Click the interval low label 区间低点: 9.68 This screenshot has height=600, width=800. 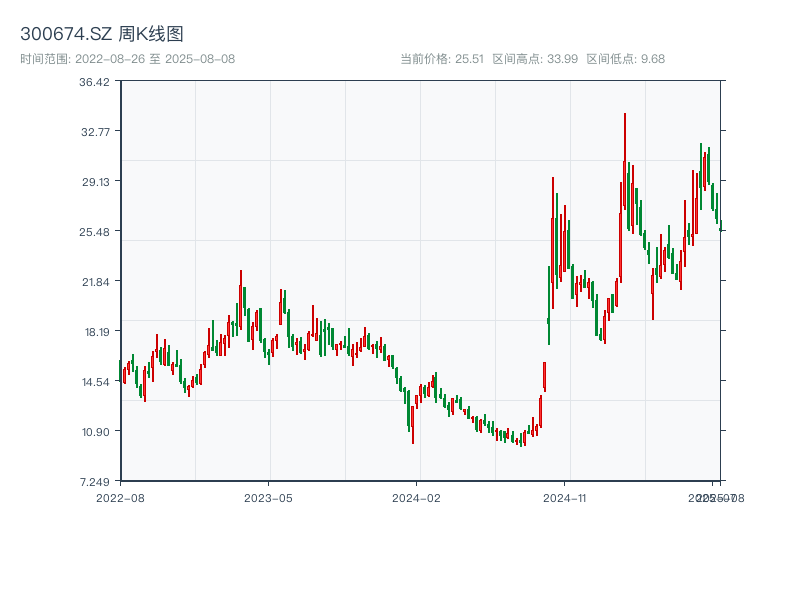pyautogui.click(x=626, y=59)
